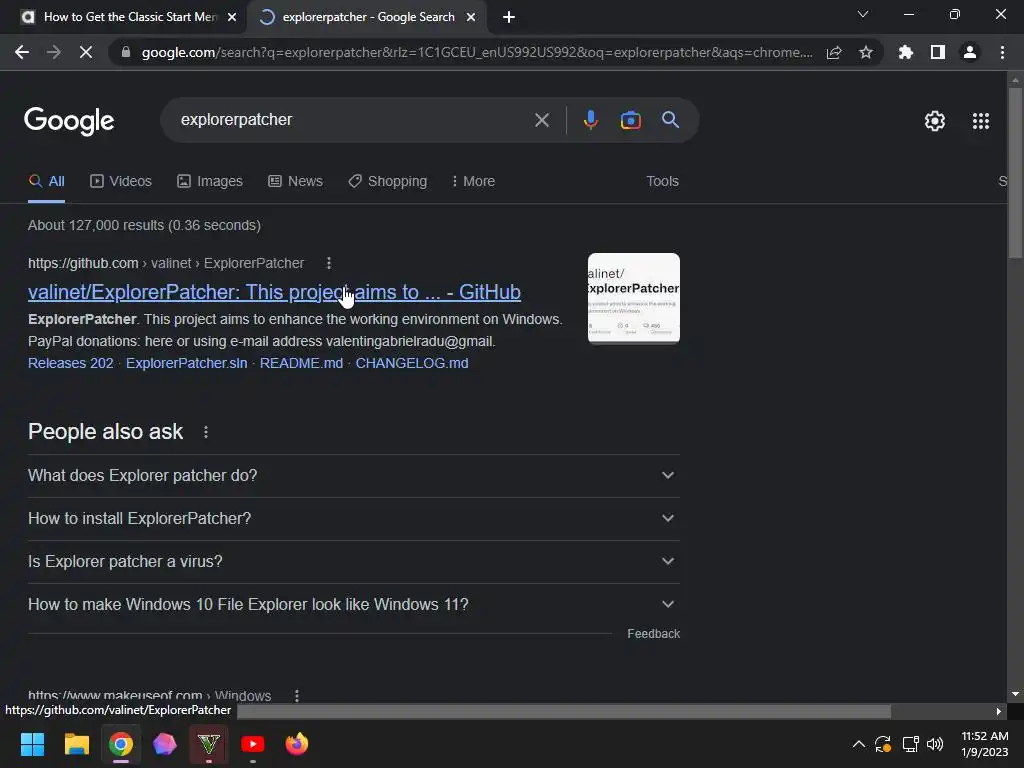Open People also ask options menu
The height and width of the screenshot is (768, 1024).
point(206,432)
